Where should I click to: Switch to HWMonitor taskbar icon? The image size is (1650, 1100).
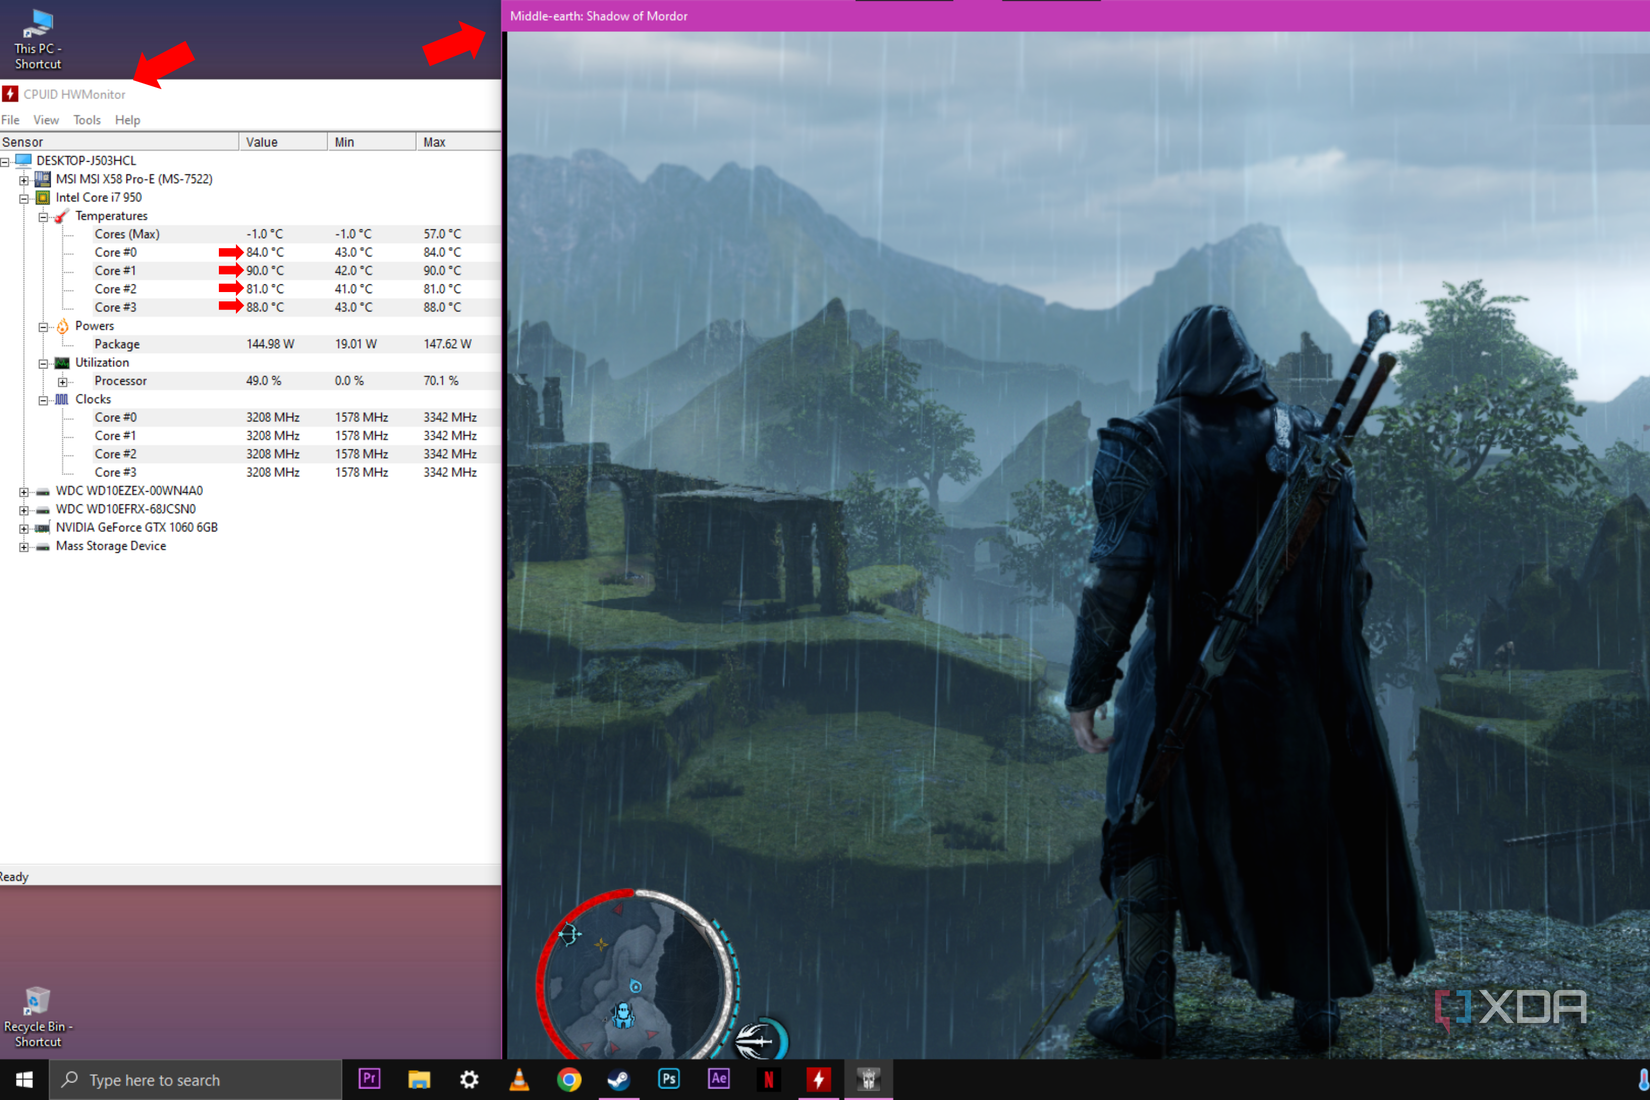819,1079
